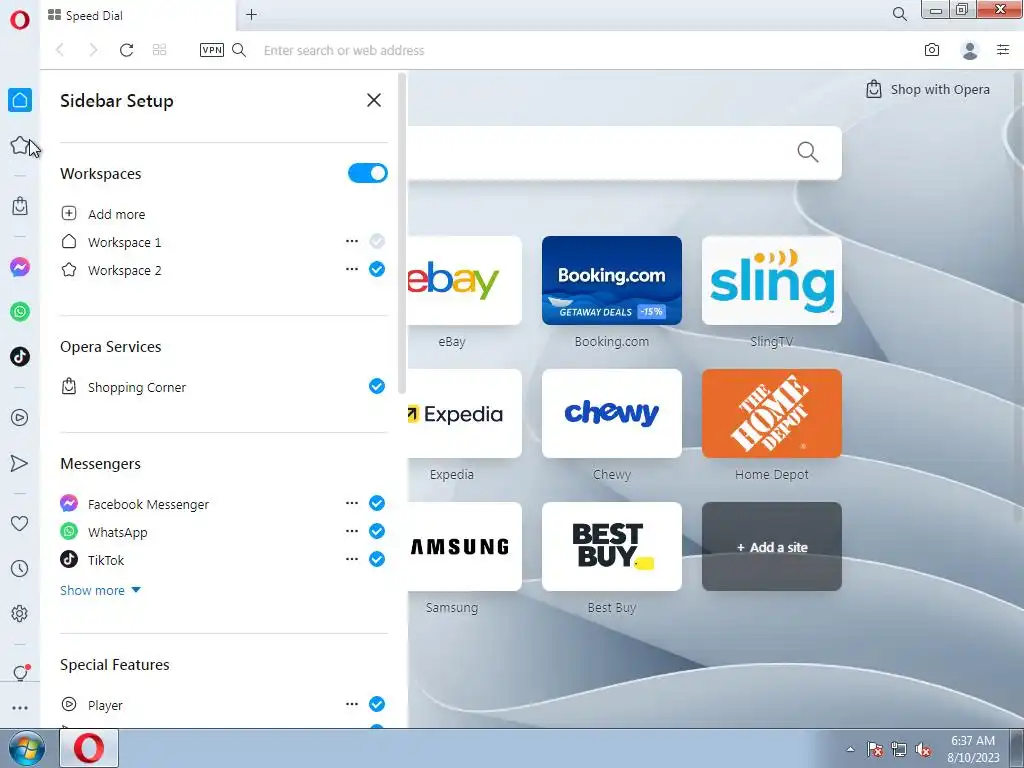Open Shop with Opera link
This screenshot has width=1024, height=768.
click(928, 89)
